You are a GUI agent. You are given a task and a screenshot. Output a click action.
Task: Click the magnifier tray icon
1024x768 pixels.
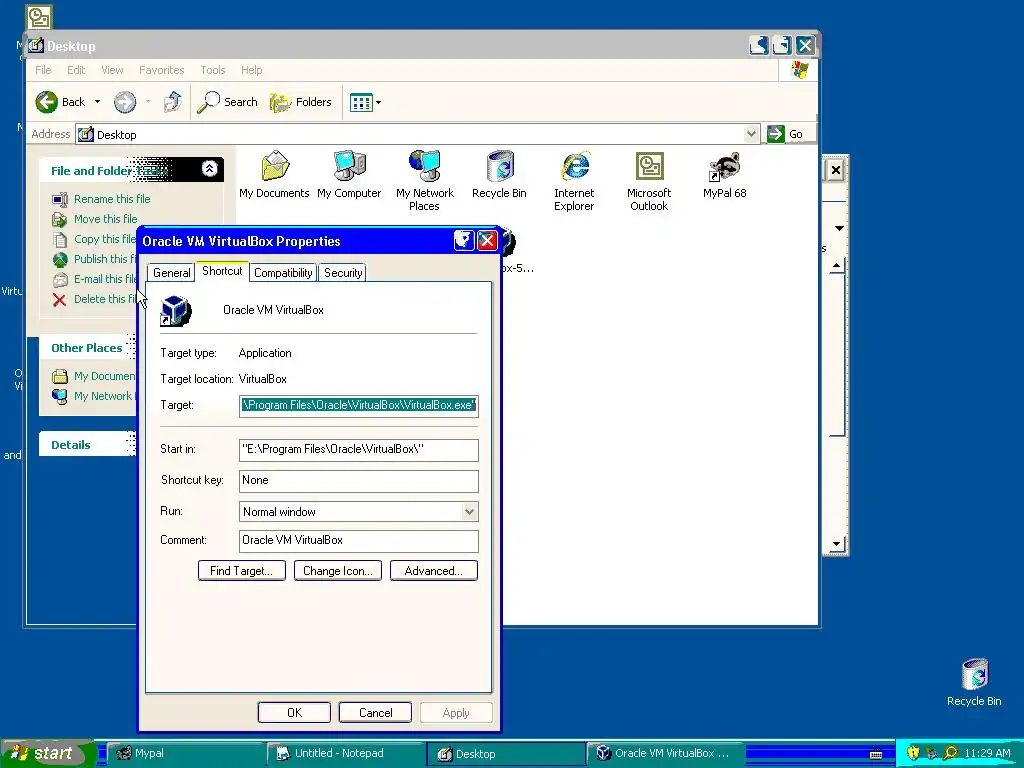951,753
